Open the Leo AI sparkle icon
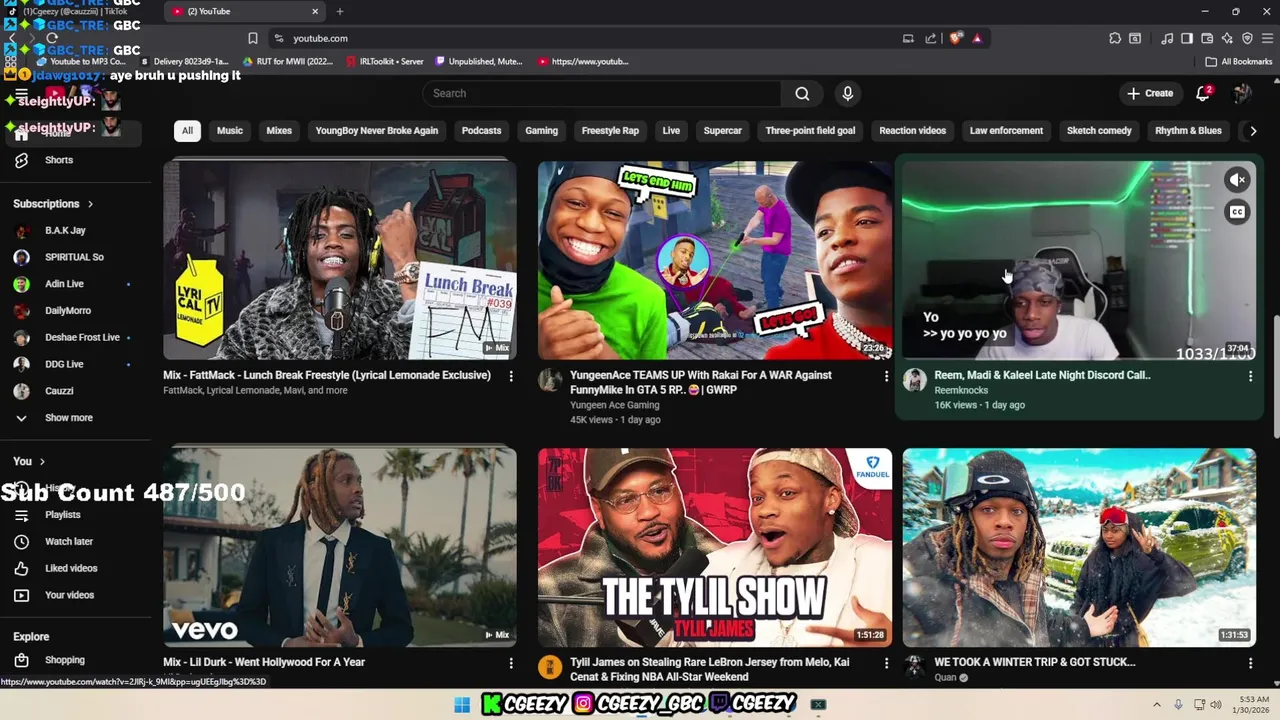The image size is (1280, 720). 1227,38
